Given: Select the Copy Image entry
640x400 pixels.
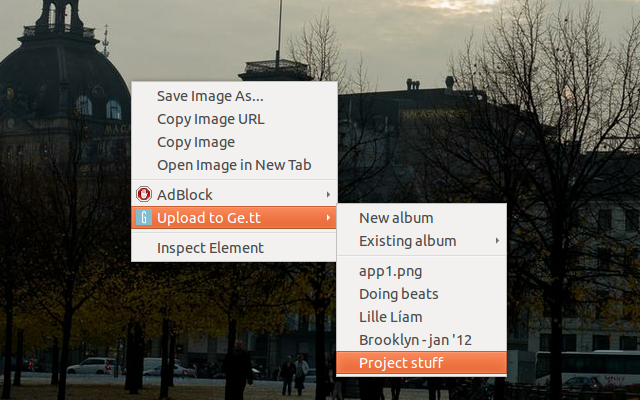Looking at the screenshot, I should (x=196, y=142).
